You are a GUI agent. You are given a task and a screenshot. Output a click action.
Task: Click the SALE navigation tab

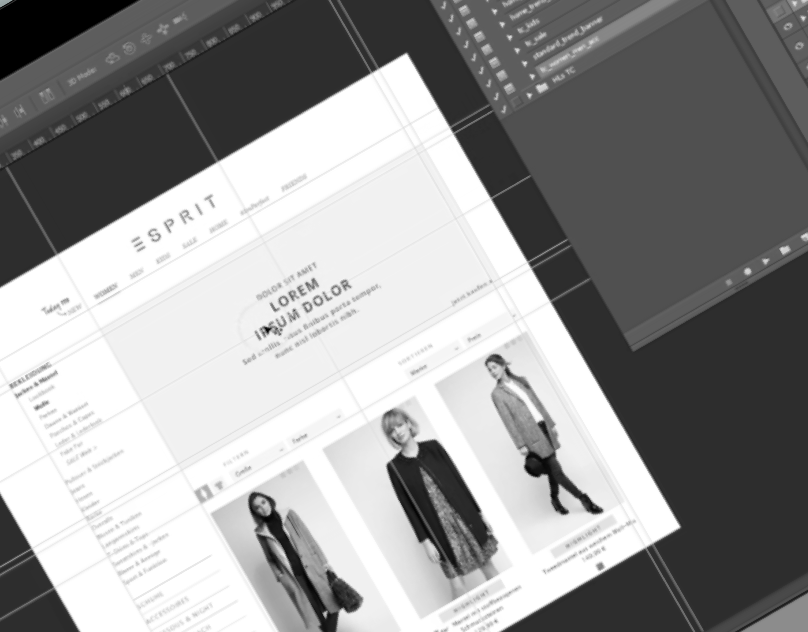pos(190,243)
